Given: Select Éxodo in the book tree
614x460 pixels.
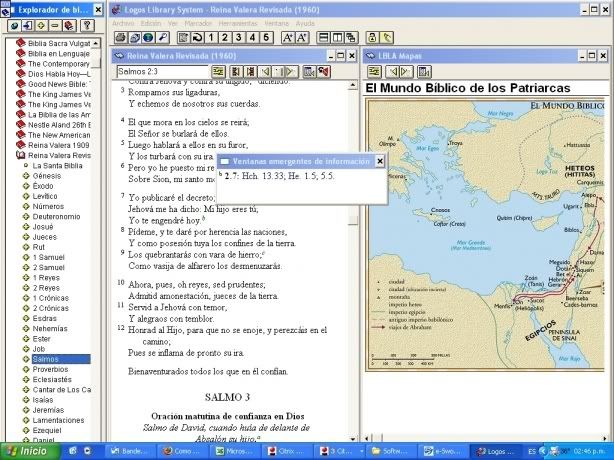Looking at the screenshot, I should 43,186.
